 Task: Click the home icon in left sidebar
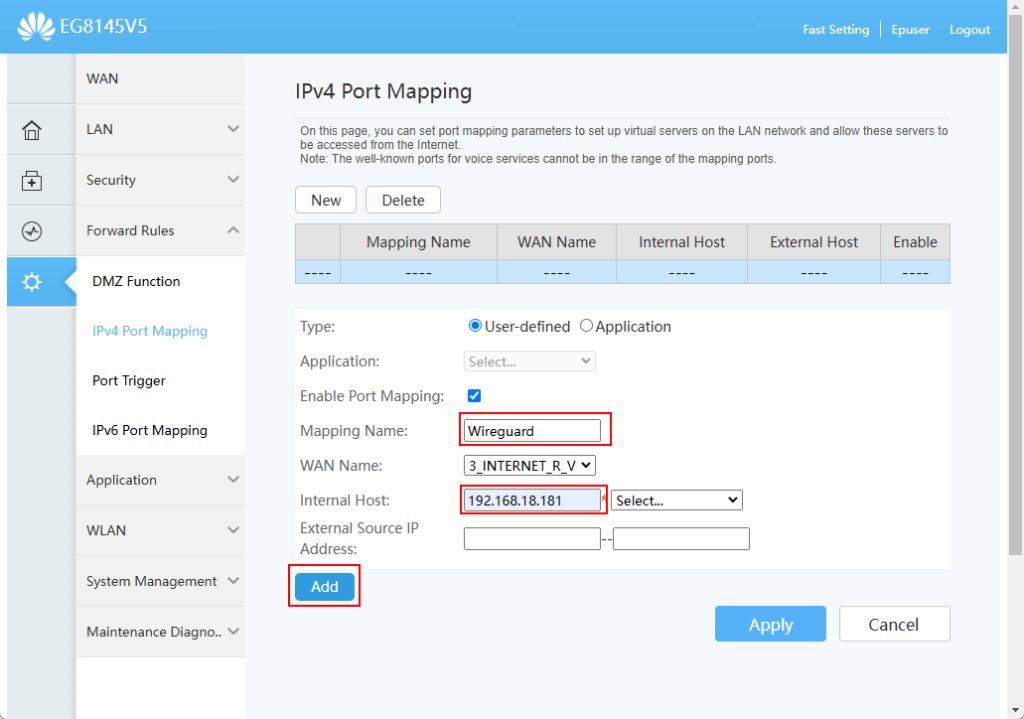32,130
